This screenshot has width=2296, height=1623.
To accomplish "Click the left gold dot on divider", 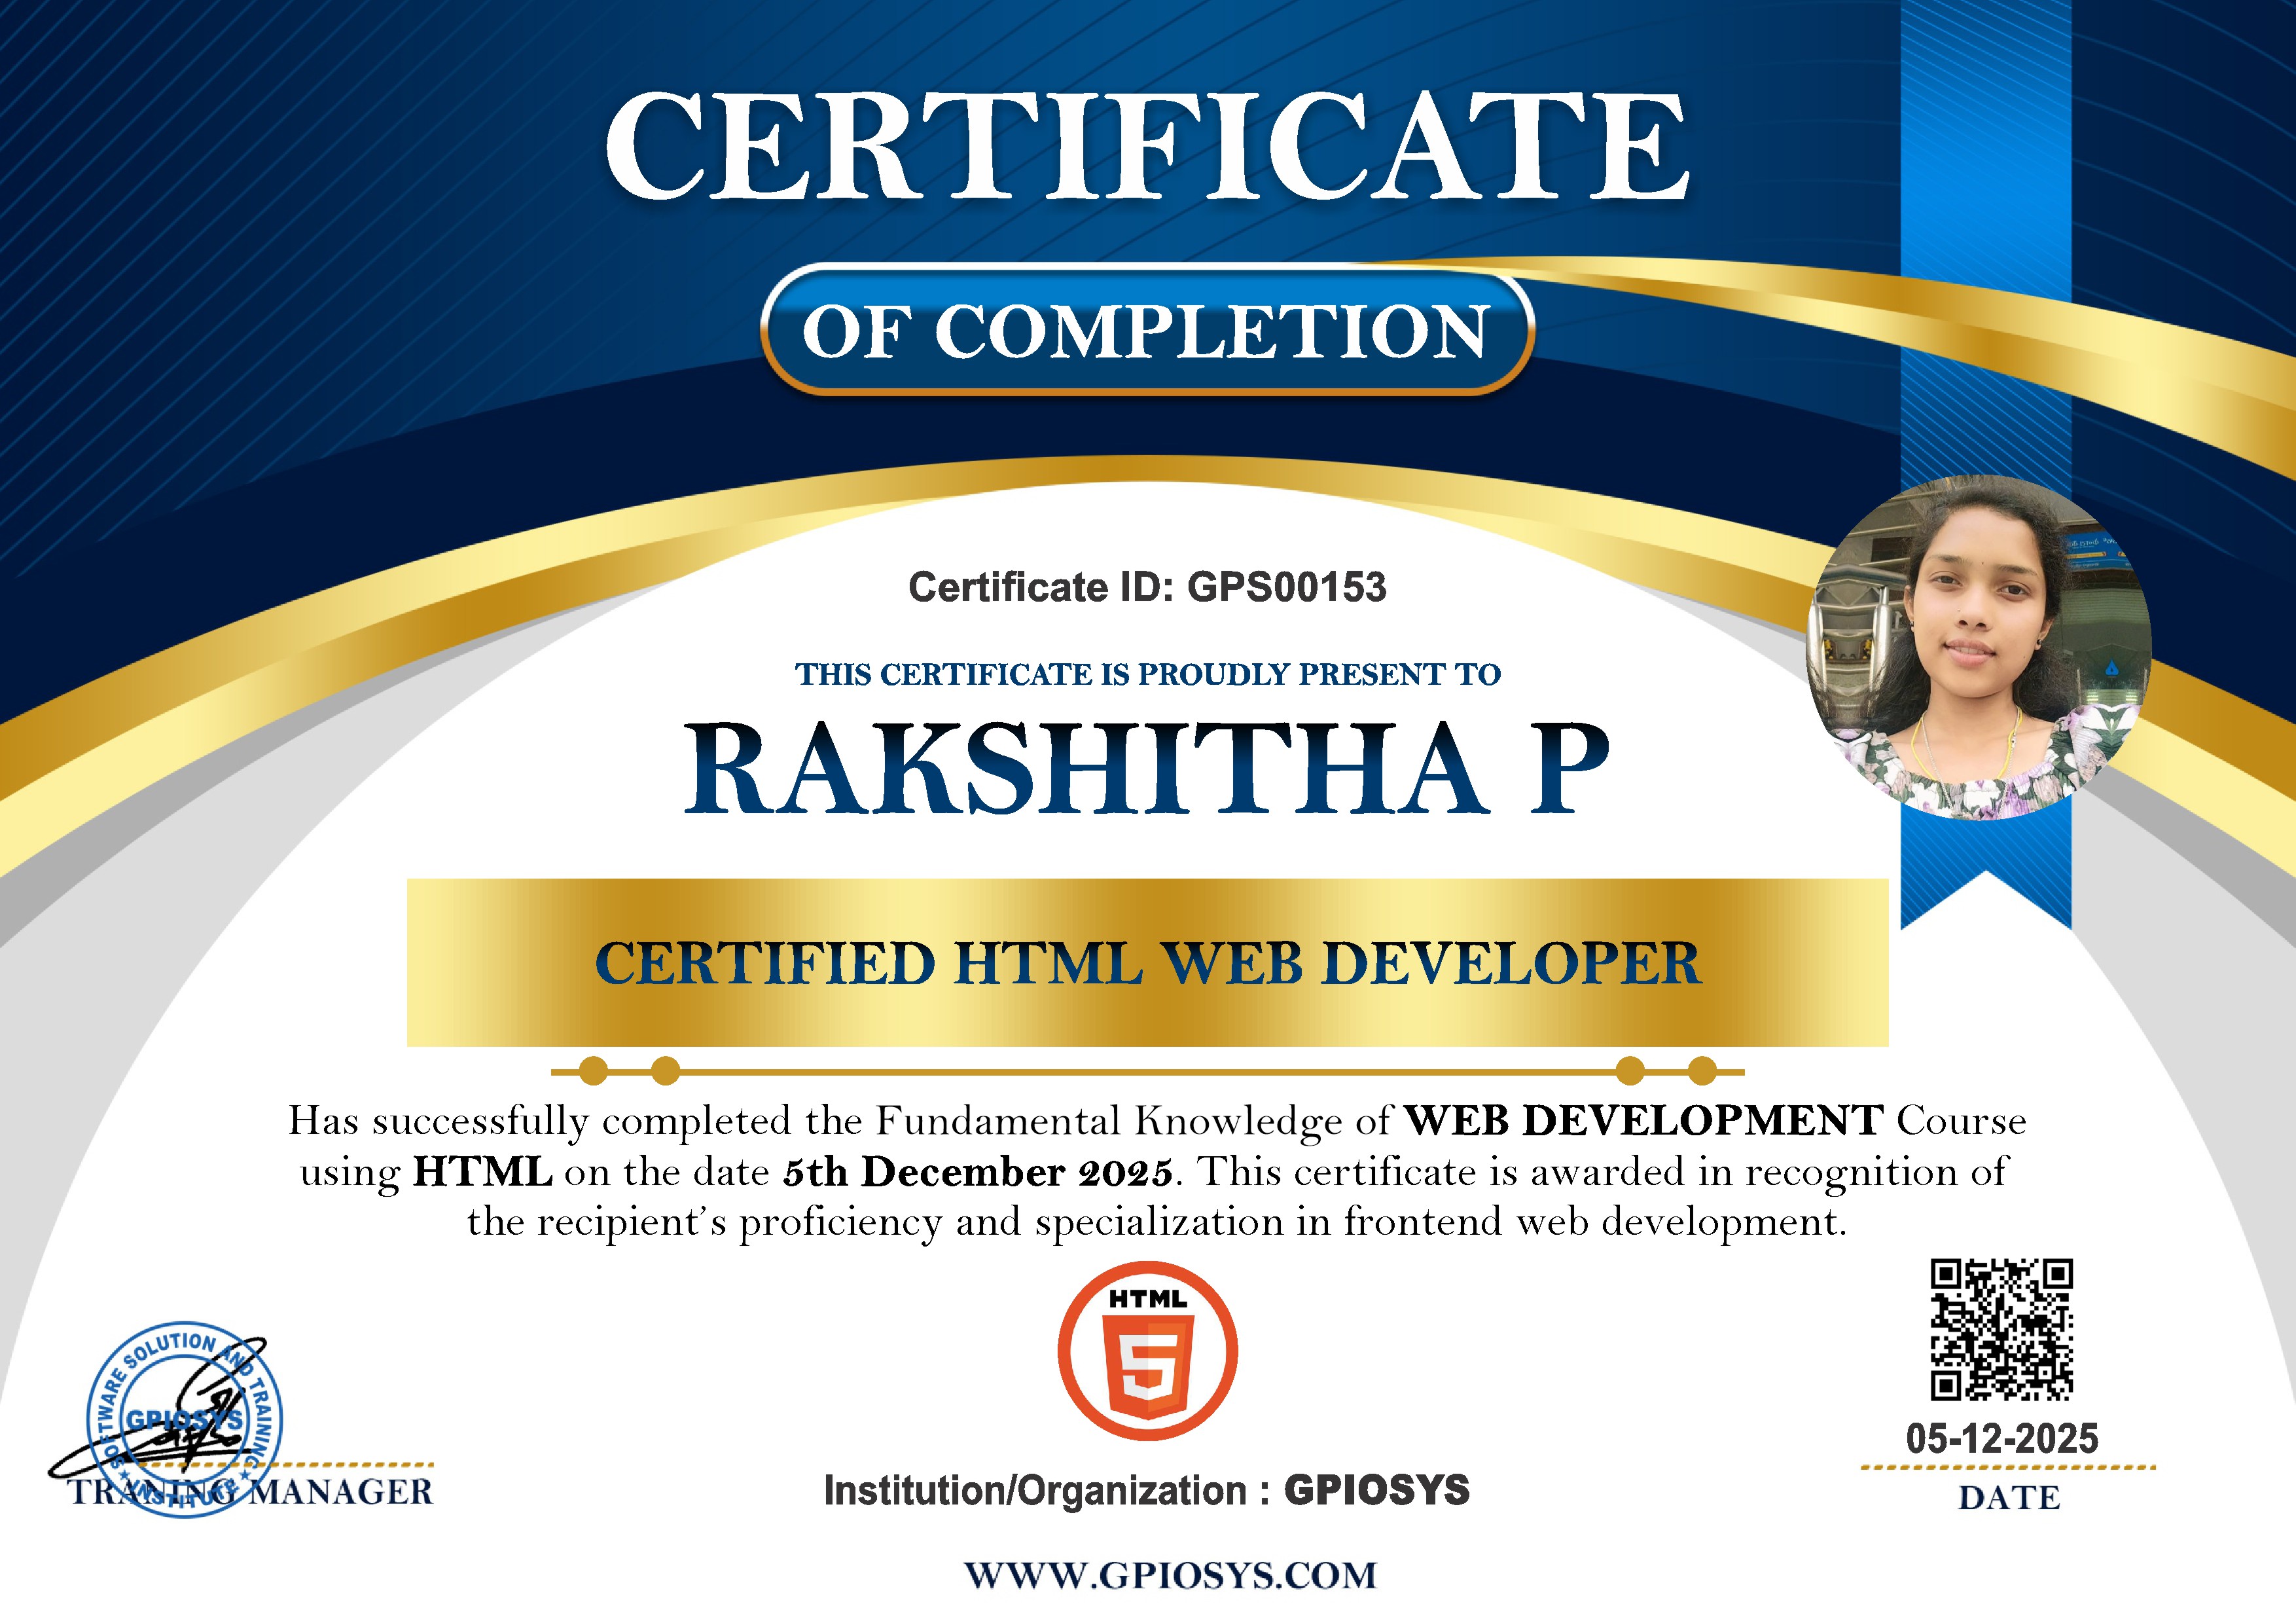I will tap(593, 1071).
